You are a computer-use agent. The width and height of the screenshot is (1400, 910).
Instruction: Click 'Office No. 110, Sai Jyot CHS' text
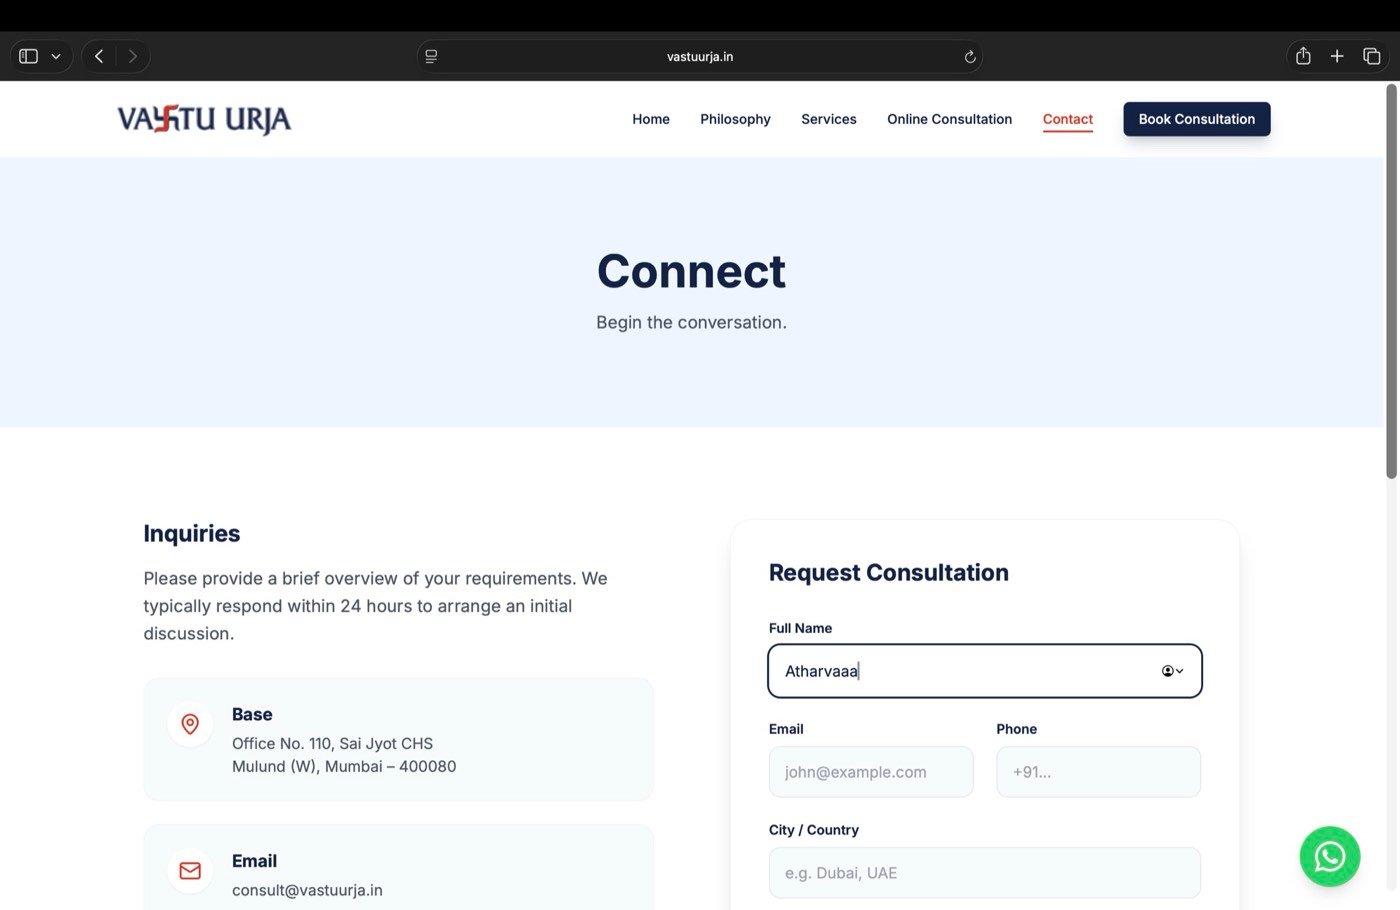click(x=332, y=743)
